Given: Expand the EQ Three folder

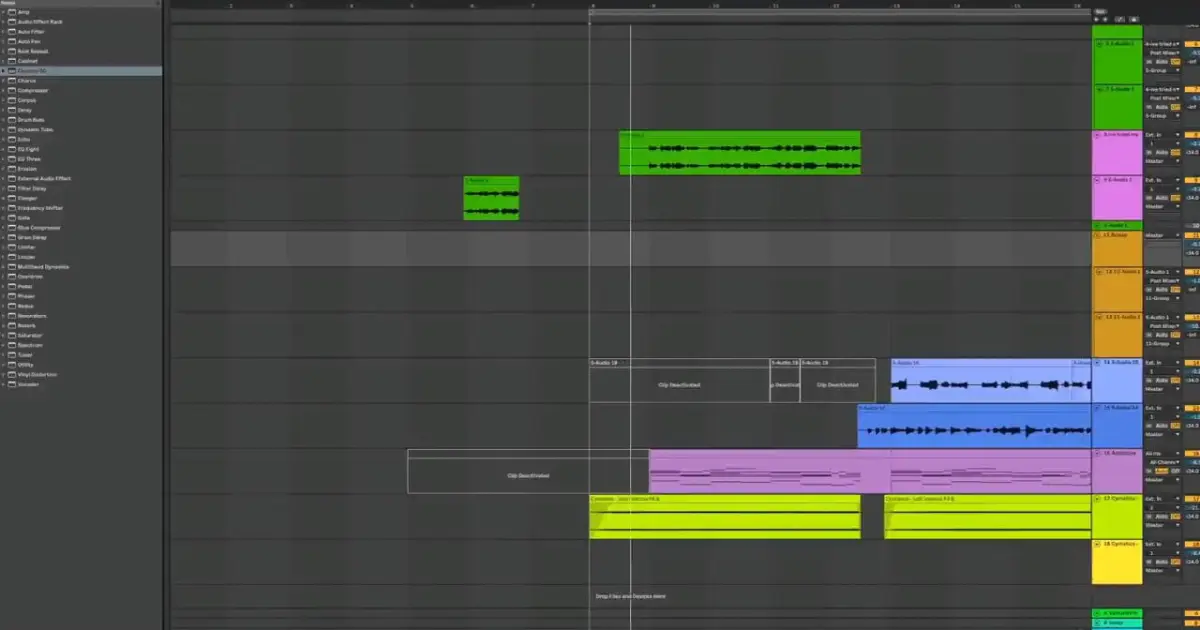Looking at the screenshot, I should (x=4, y=159).
